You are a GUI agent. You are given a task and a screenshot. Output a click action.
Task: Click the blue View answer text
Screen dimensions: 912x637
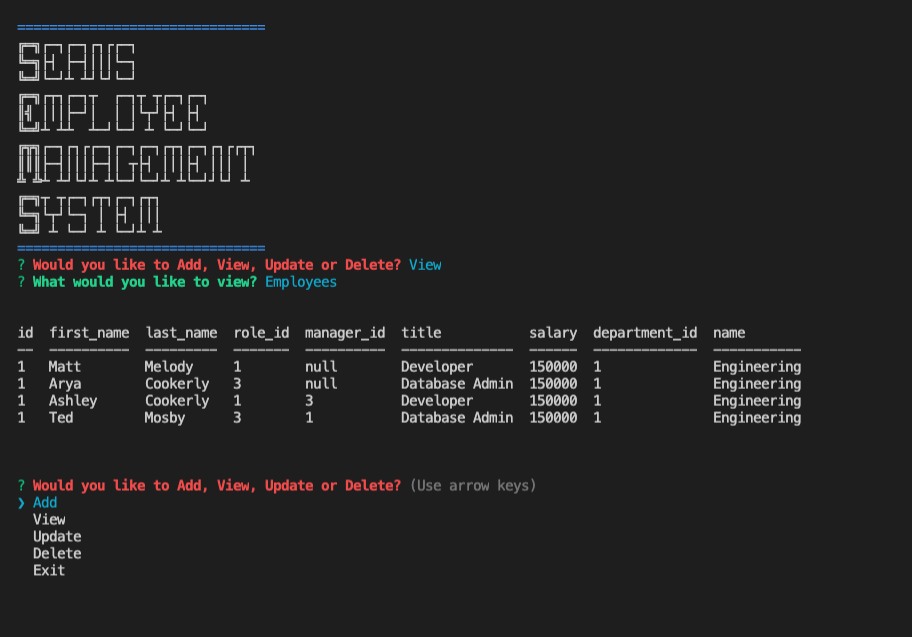pos(424,264)
